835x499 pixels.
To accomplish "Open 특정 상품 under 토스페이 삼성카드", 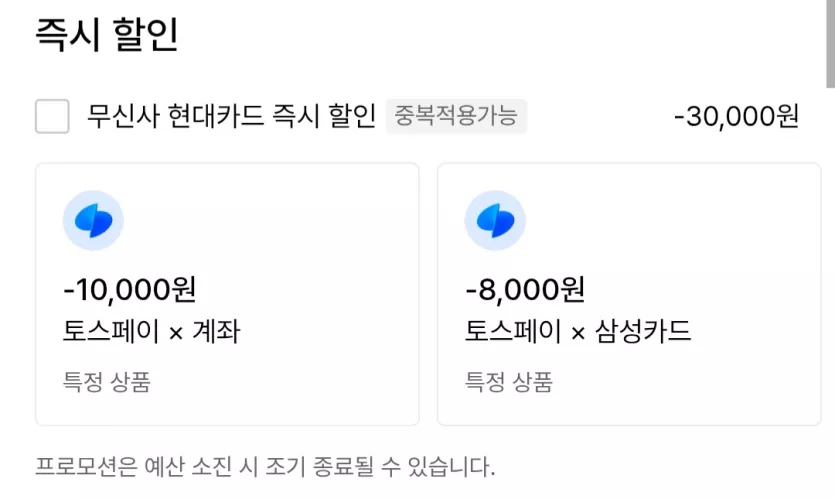I will tap(509, 382).
